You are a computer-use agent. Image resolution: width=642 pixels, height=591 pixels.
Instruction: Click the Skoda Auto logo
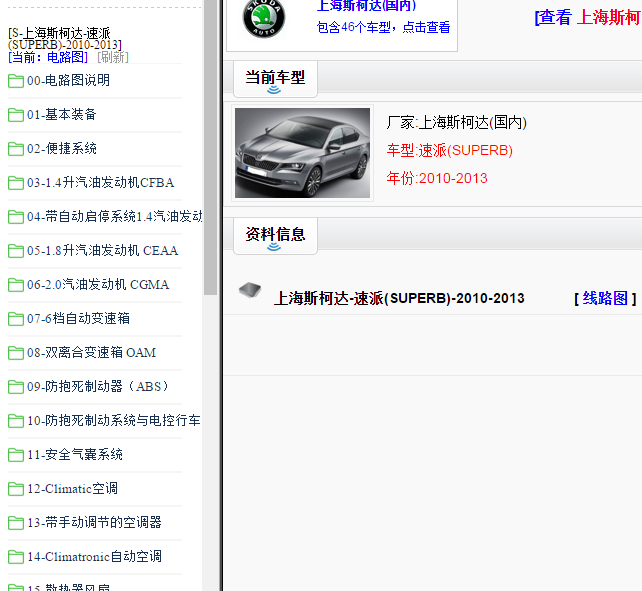pos(264,18)
